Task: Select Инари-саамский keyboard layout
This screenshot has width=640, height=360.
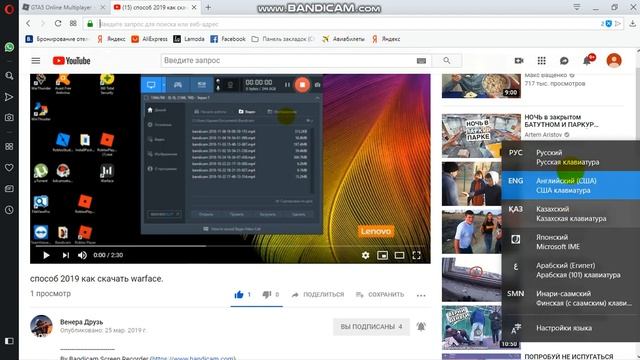Action: (x=571, y=298)
